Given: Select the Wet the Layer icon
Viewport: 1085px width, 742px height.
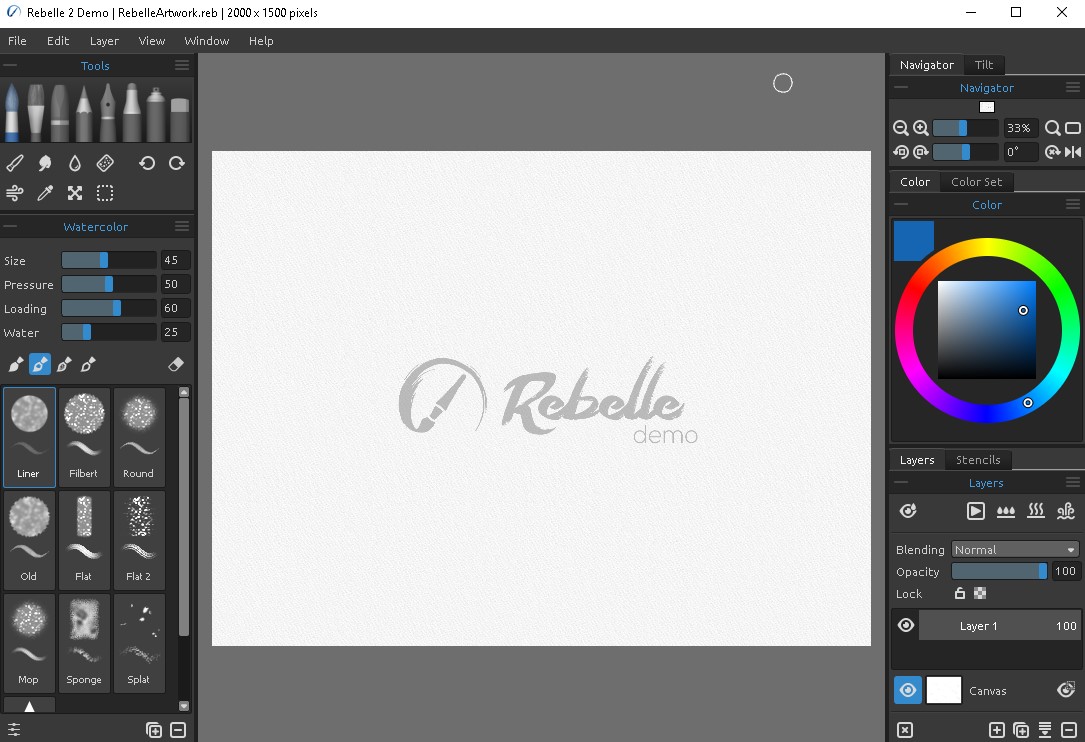Looking at the screenshot, I should (1006, 511).
